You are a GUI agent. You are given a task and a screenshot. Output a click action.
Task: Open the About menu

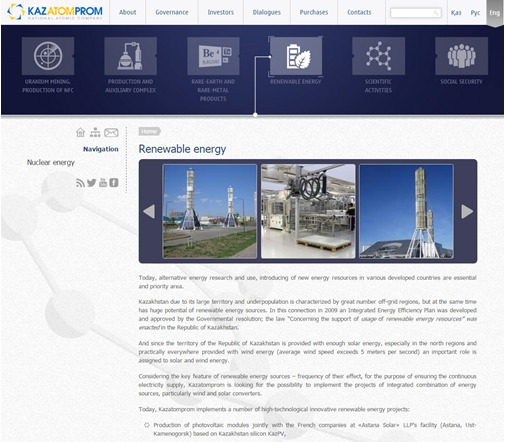point(128,12)
